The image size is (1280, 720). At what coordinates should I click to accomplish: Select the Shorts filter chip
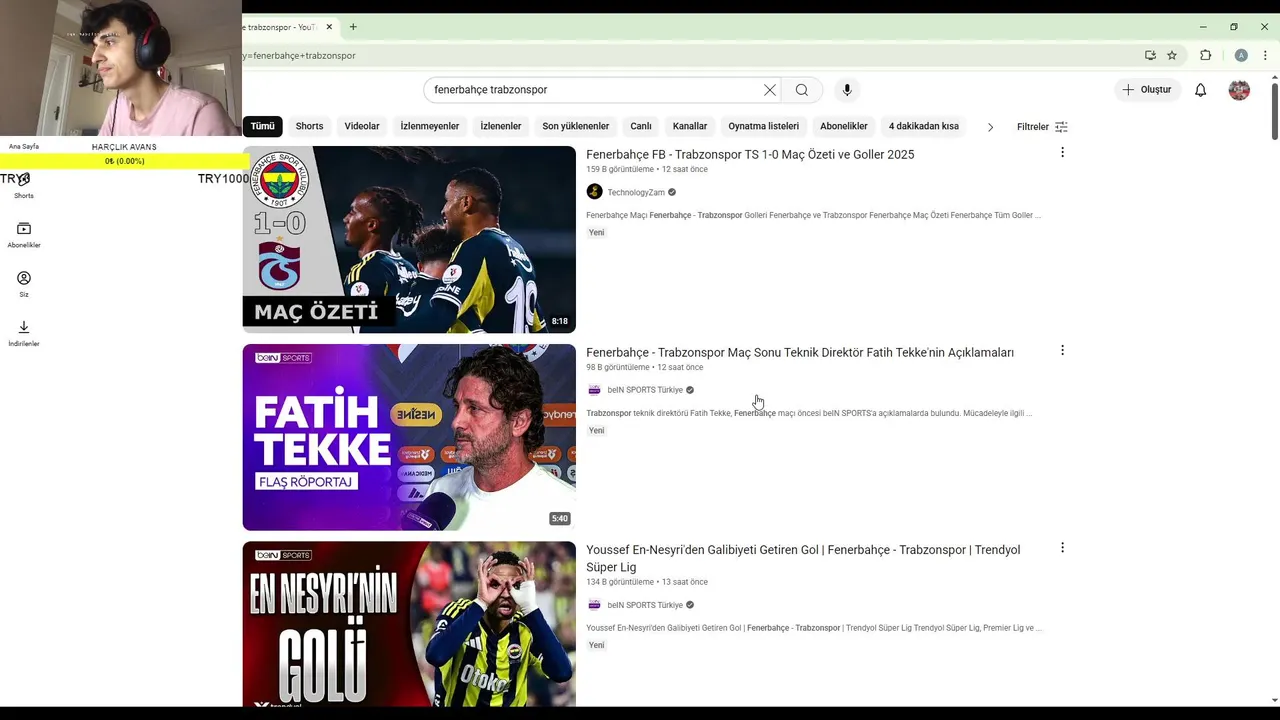pyautogui.click(x=309, y=127)
